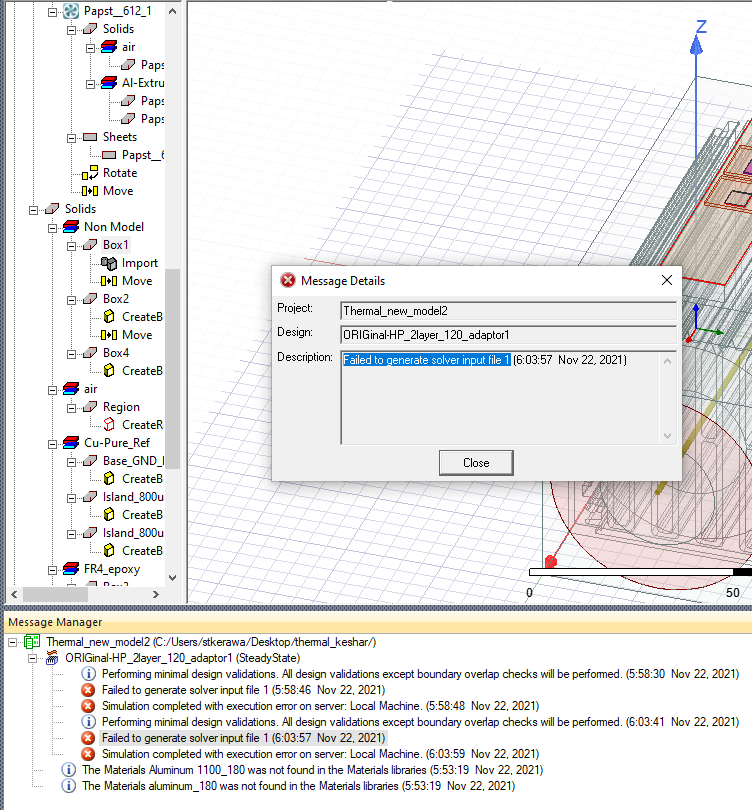Click the Non Model group icon
Screen dimensions: 752x810
(71, 227)
